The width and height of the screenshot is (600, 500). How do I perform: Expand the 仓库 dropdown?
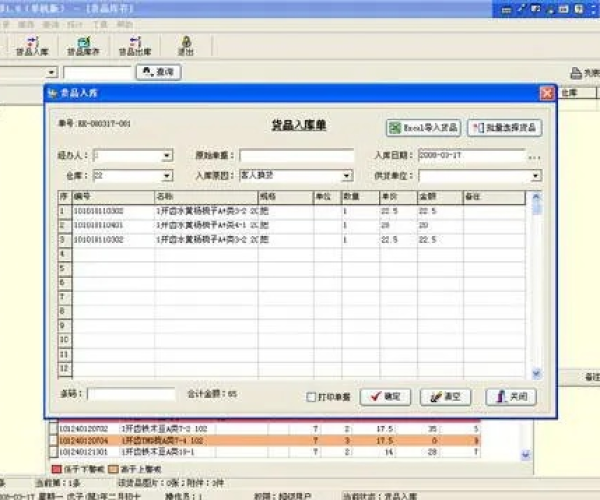pos(167,176)
